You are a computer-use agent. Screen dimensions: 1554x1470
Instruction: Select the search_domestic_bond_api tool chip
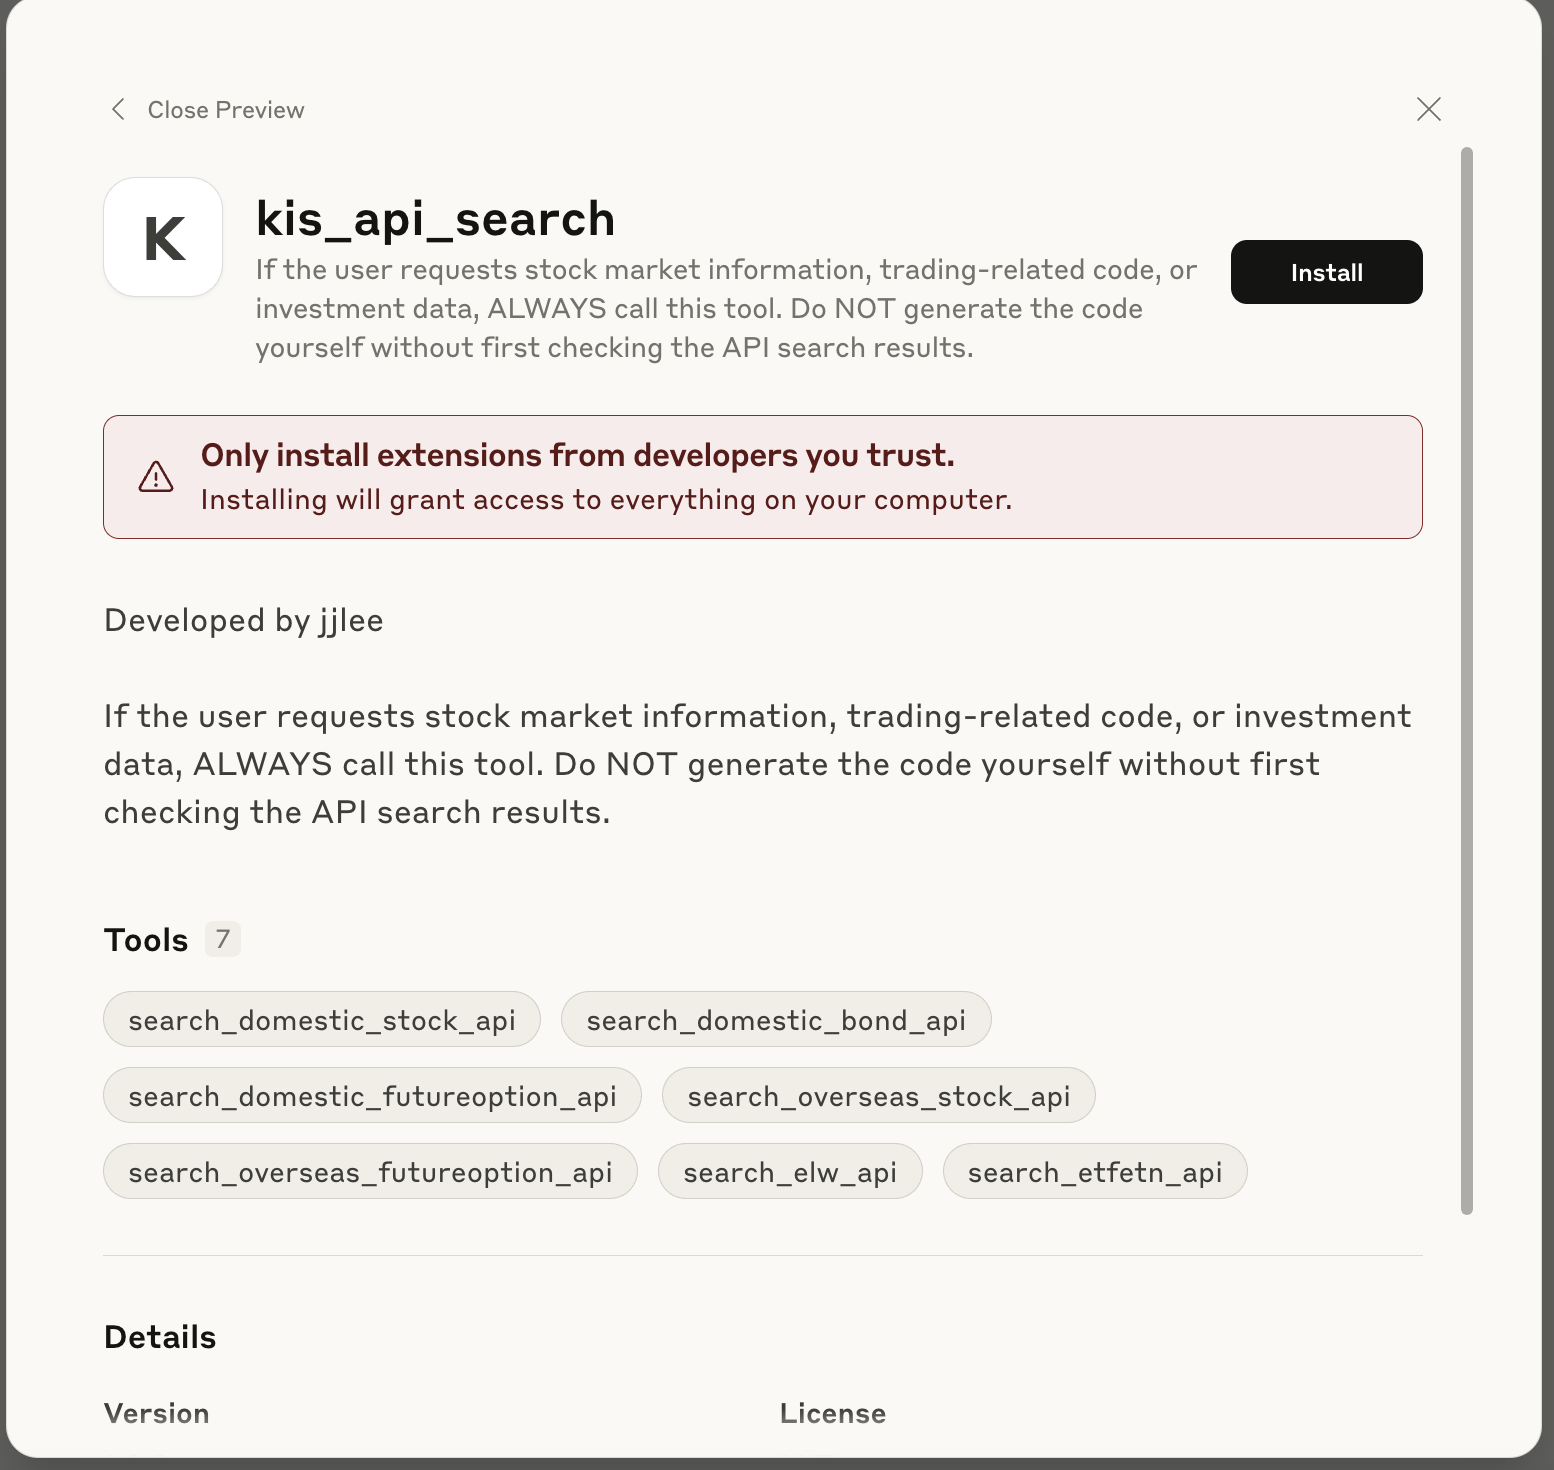click(x=776, y=1020)
